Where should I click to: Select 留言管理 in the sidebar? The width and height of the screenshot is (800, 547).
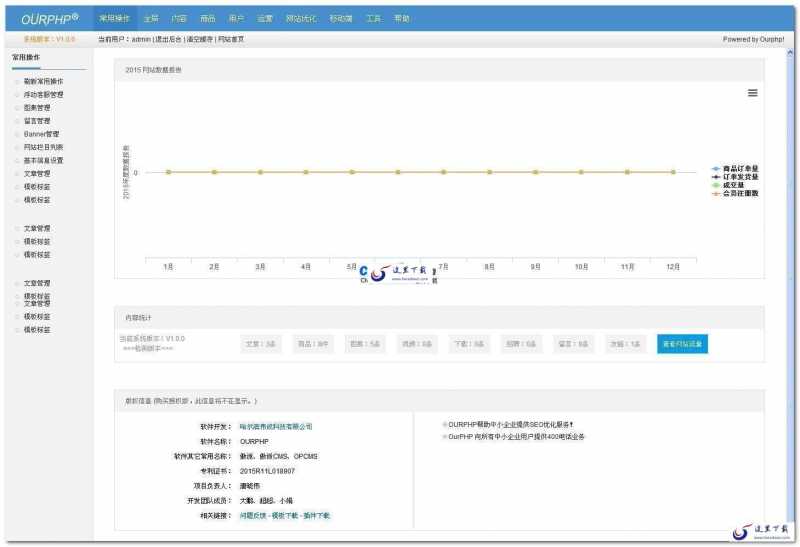point(37,121)
